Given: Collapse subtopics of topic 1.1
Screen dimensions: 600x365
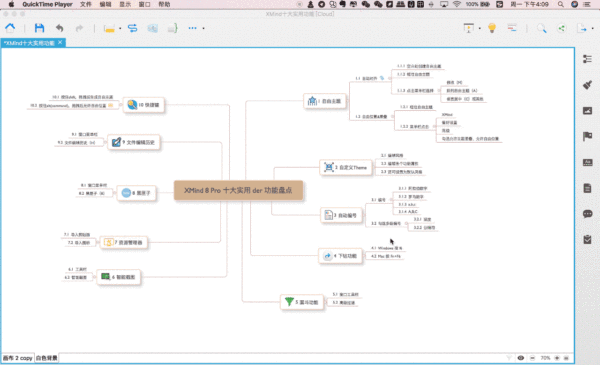Looking at the screenshot, I should click(390, 78).
